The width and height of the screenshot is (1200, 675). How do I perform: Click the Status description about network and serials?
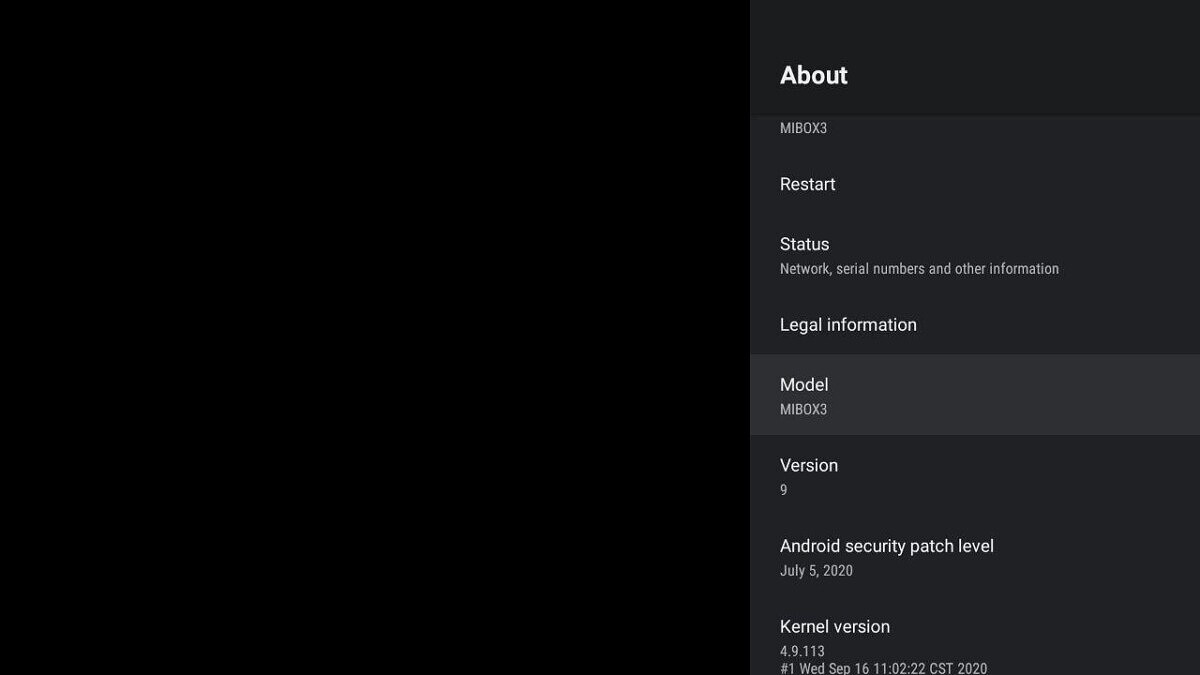click(x=919, y=269)
